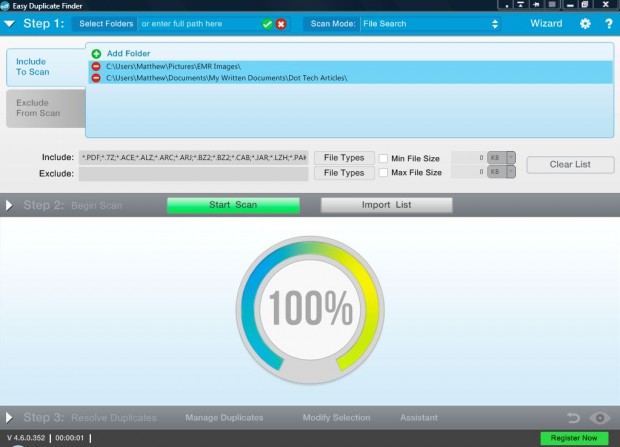620x447 pixels.
Task: Select the Pictures\EMR Images path row
Action: click(x=350, y=66)
